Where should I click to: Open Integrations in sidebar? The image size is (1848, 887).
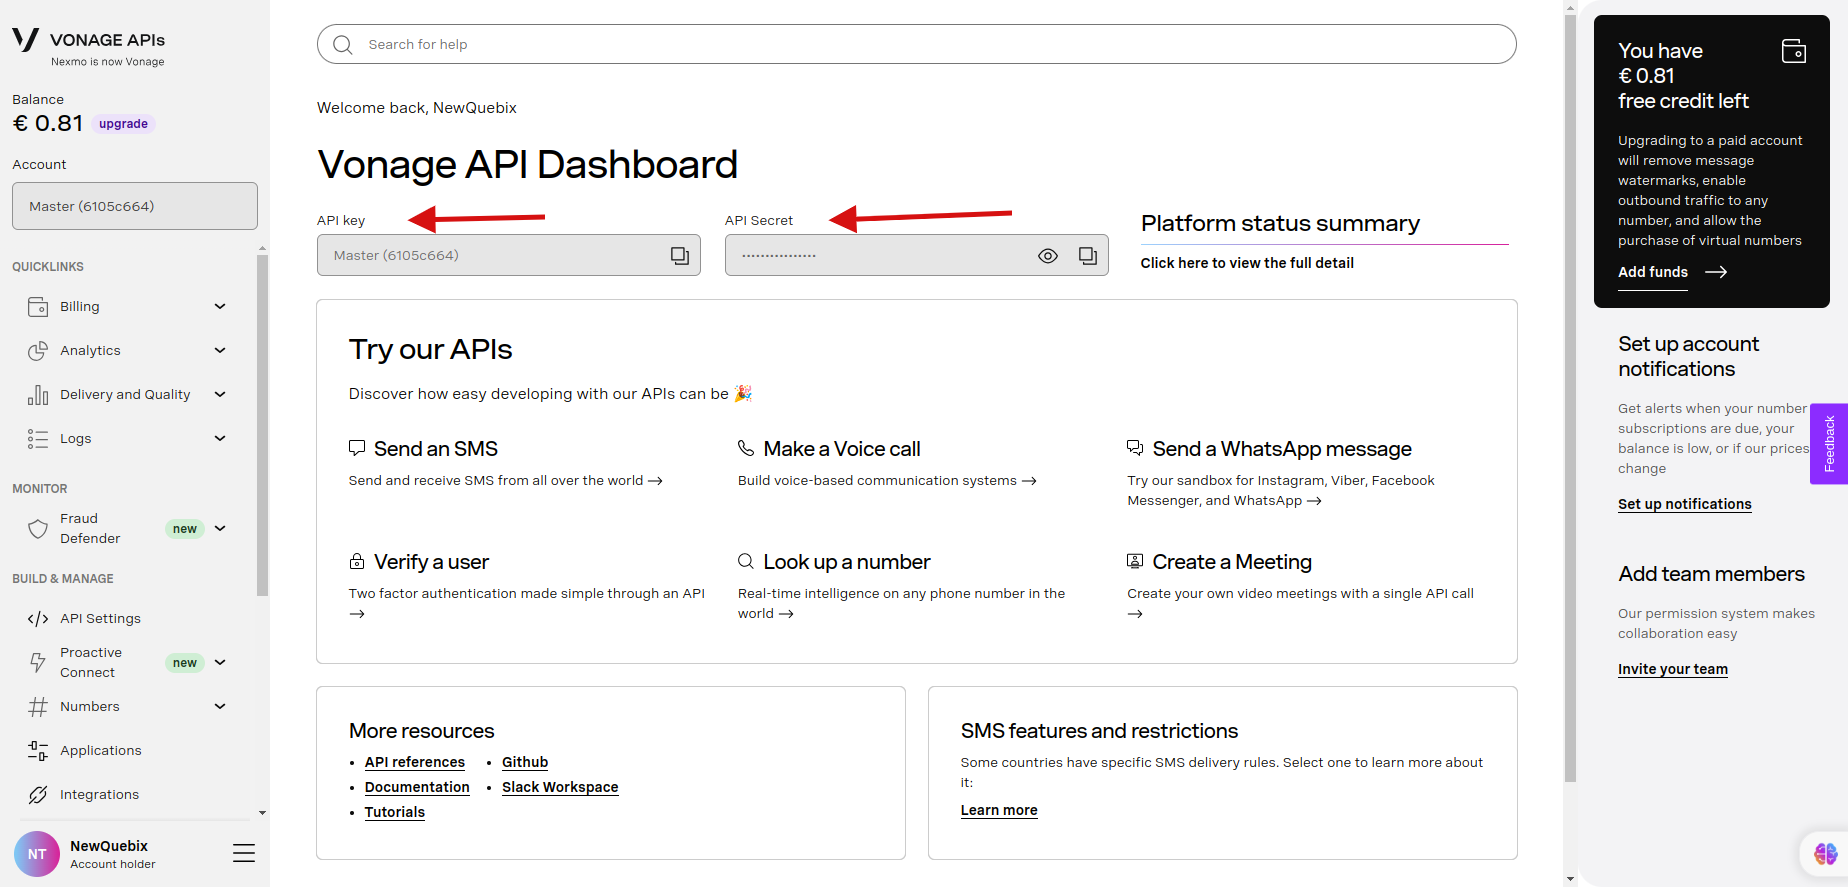pyautogui.click(x=99, y=795)
